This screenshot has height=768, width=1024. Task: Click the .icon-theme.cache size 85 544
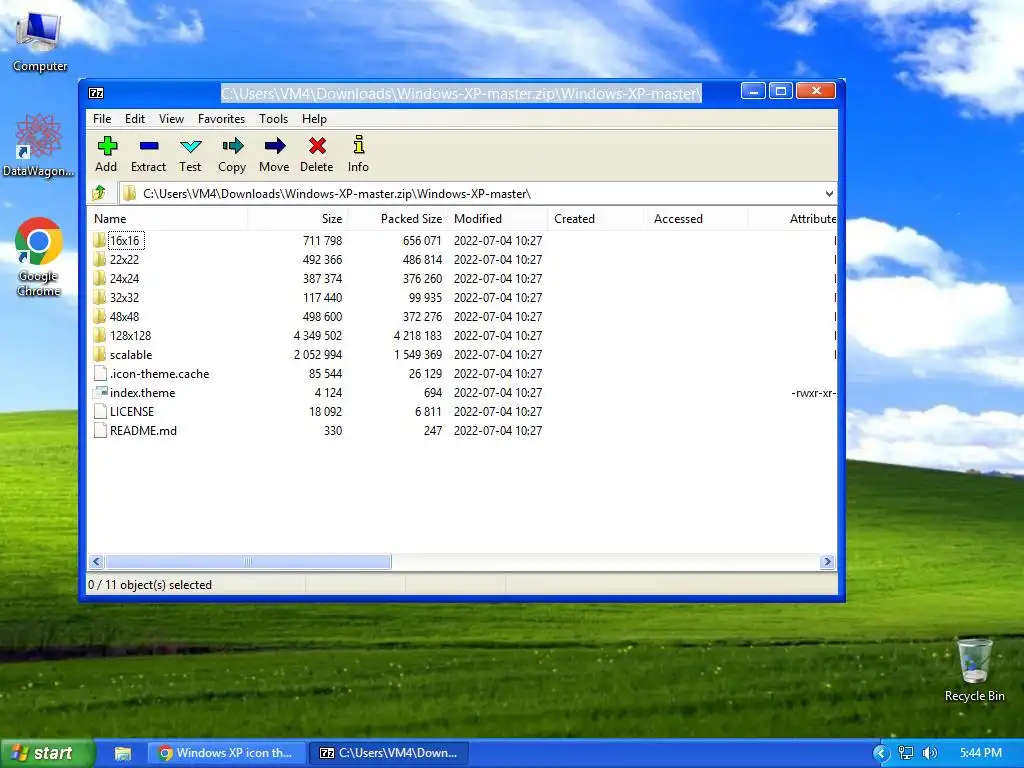pyautogui.click(x=325, y=374)
